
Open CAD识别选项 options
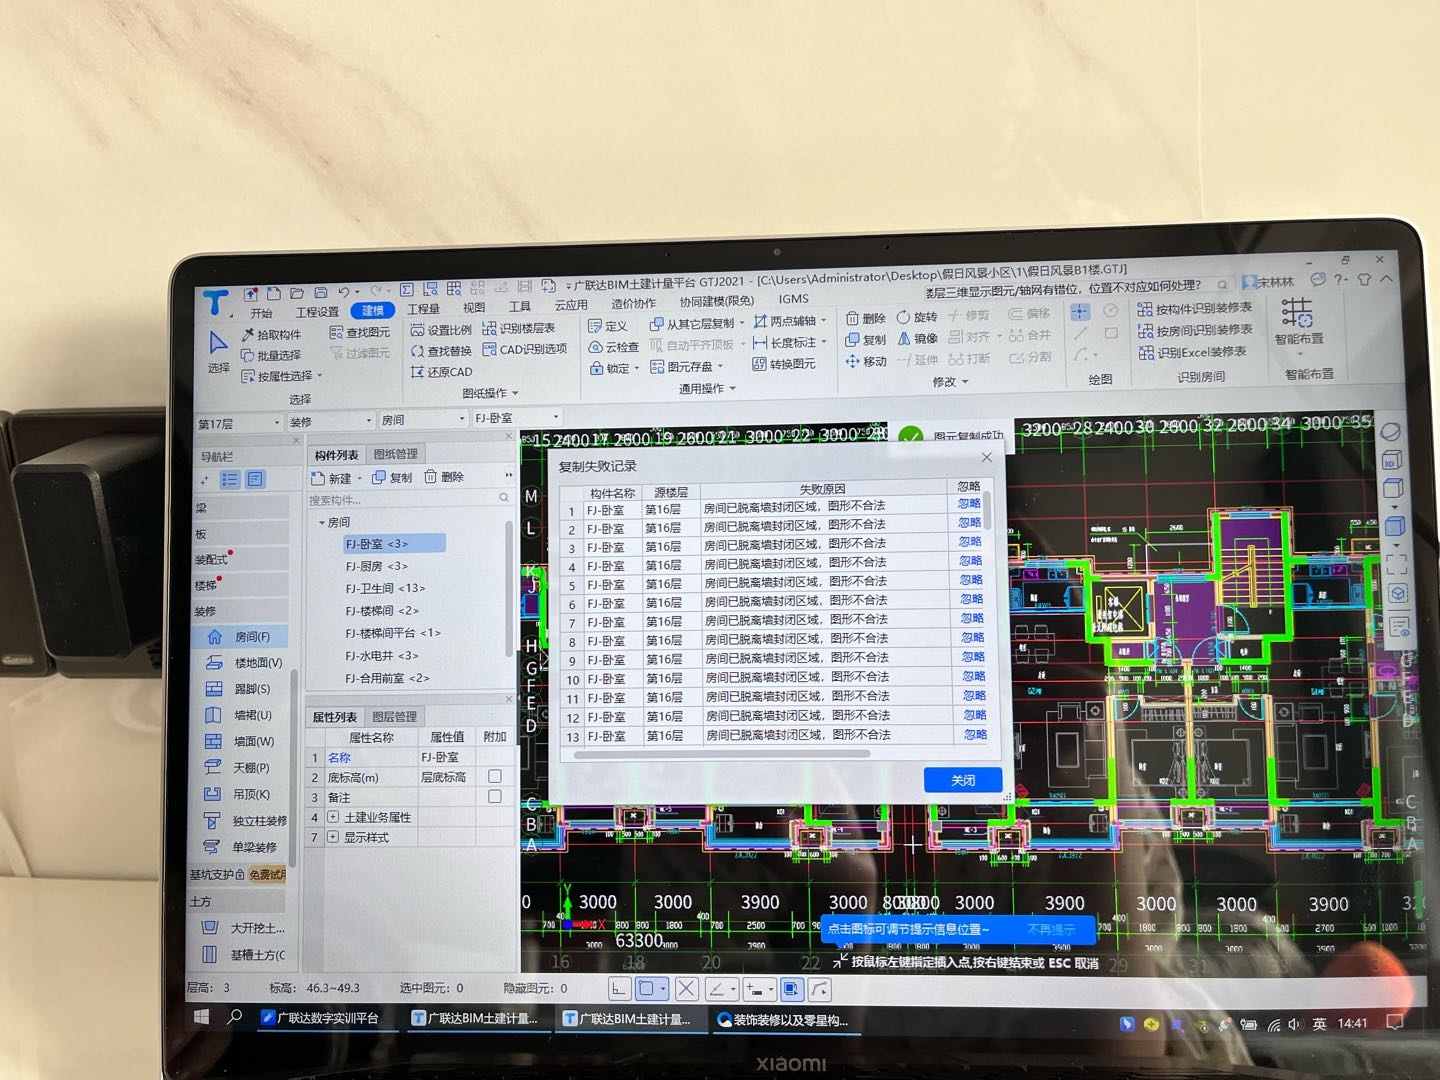525,349
